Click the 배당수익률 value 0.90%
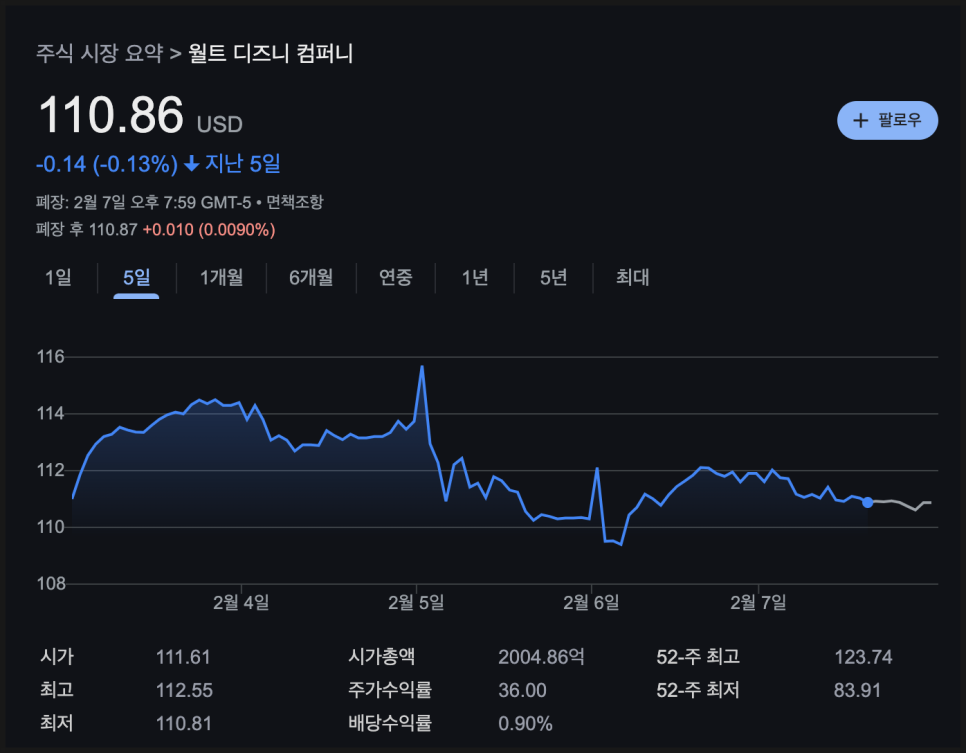 point(526,723)
